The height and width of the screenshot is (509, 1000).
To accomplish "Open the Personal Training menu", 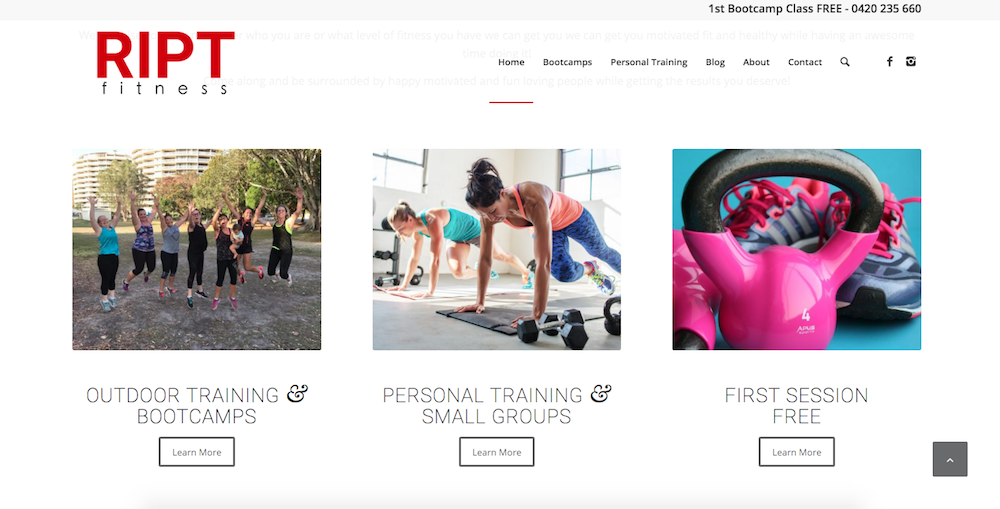I will pyautogui.click(x=649, y=62).
